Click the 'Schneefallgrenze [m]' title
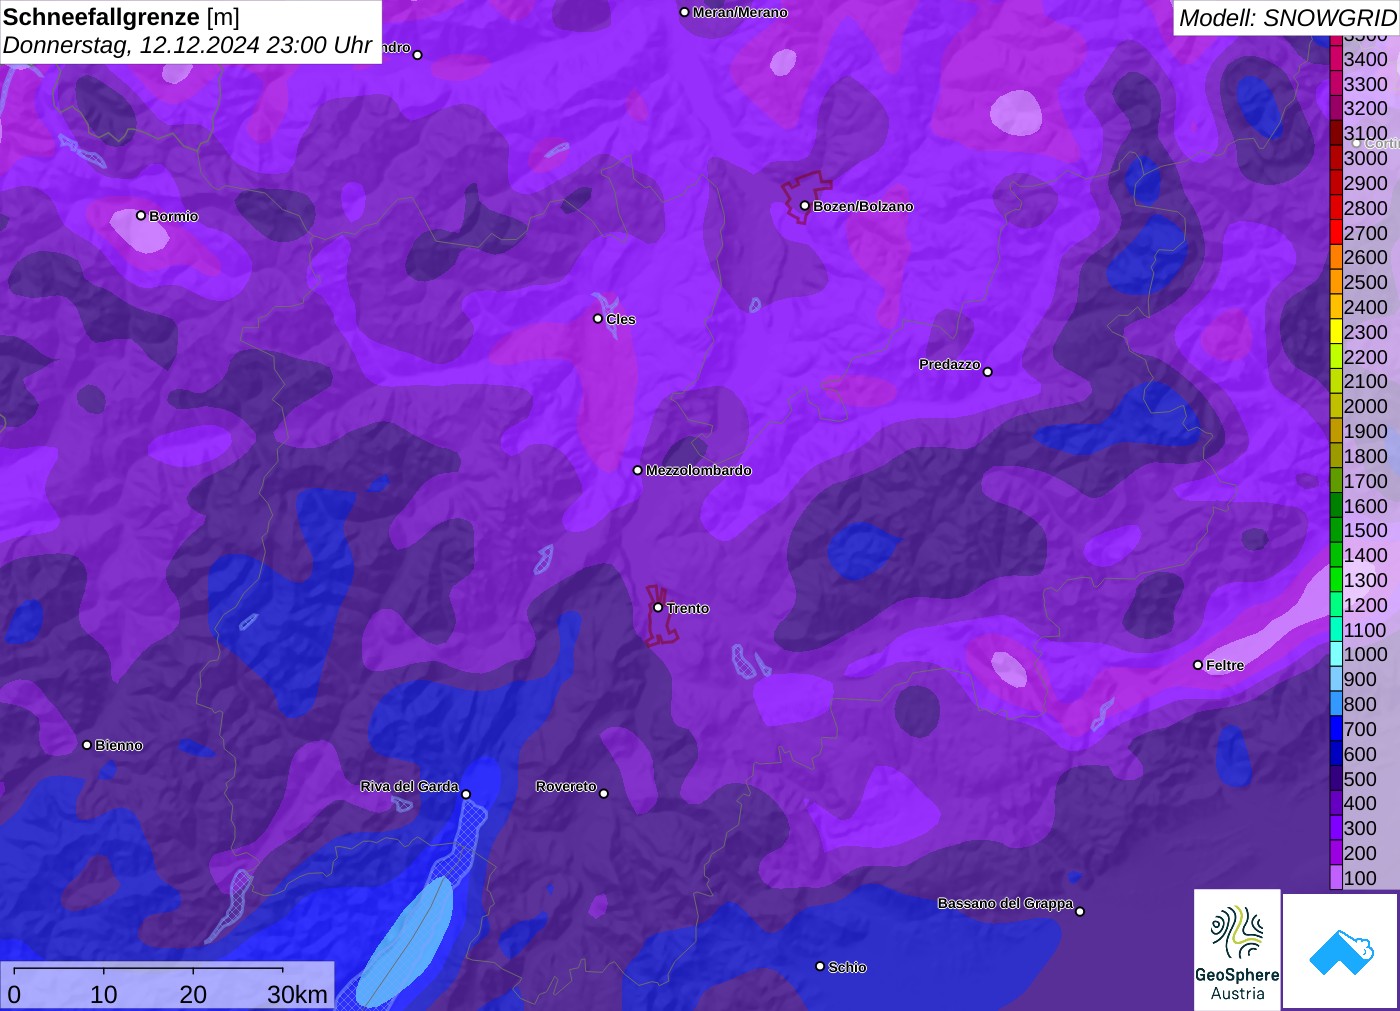This screenshot has width=1400, height=1011. pos(121,17)
